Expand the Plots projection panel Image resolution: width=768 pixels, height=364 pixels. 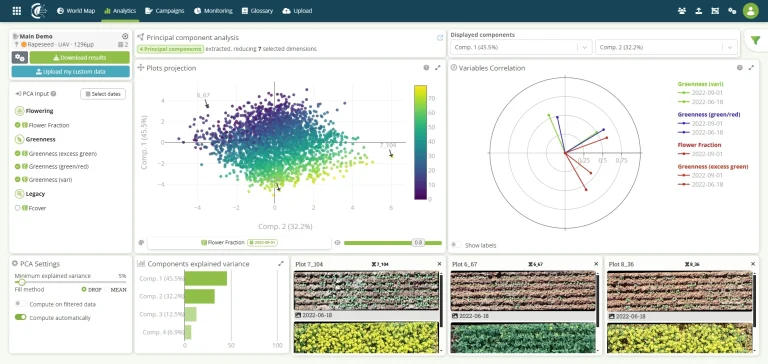pos(438,68)
